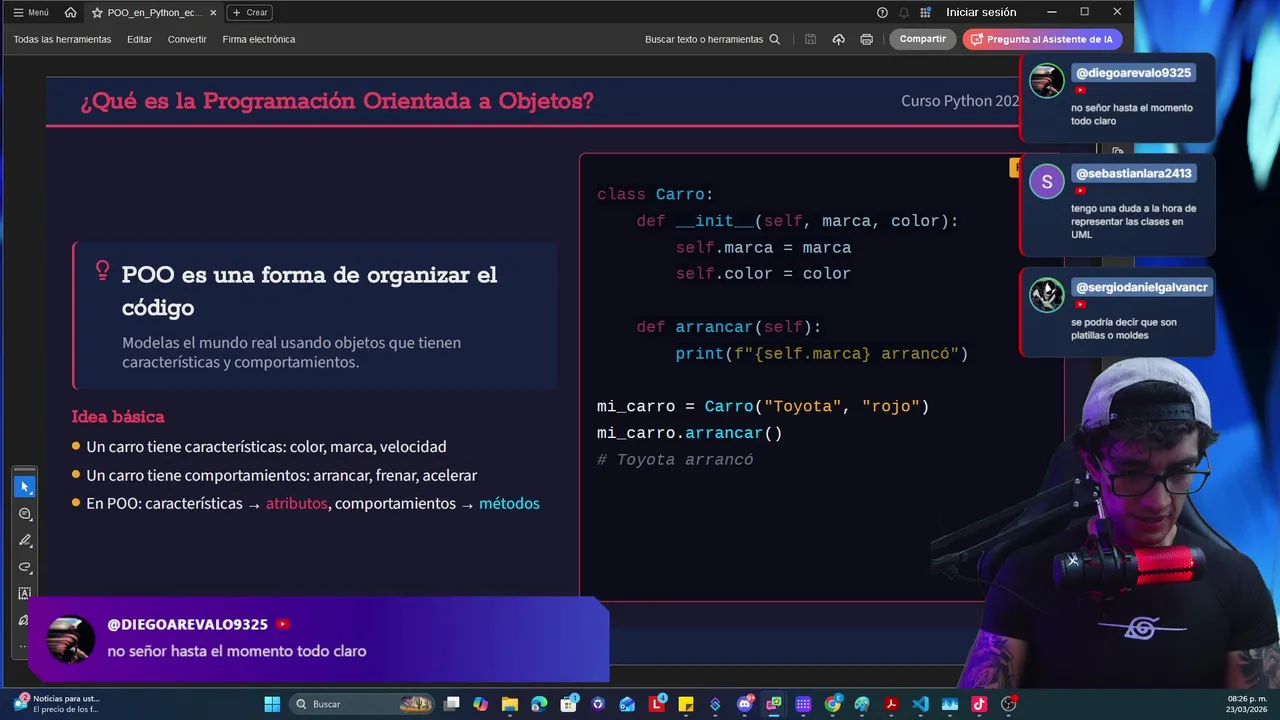Image resolution: width=1280 pixels, height=720 pixels.
Task: Open the notifications bell
Action: (904, 12)
